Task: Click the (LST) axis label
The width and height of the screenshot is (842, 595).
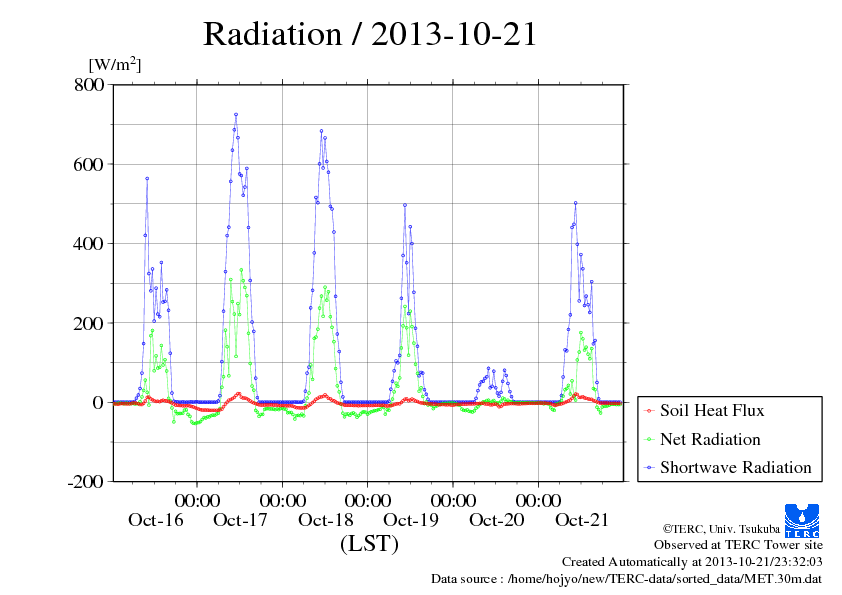Action: coord(369,543)
